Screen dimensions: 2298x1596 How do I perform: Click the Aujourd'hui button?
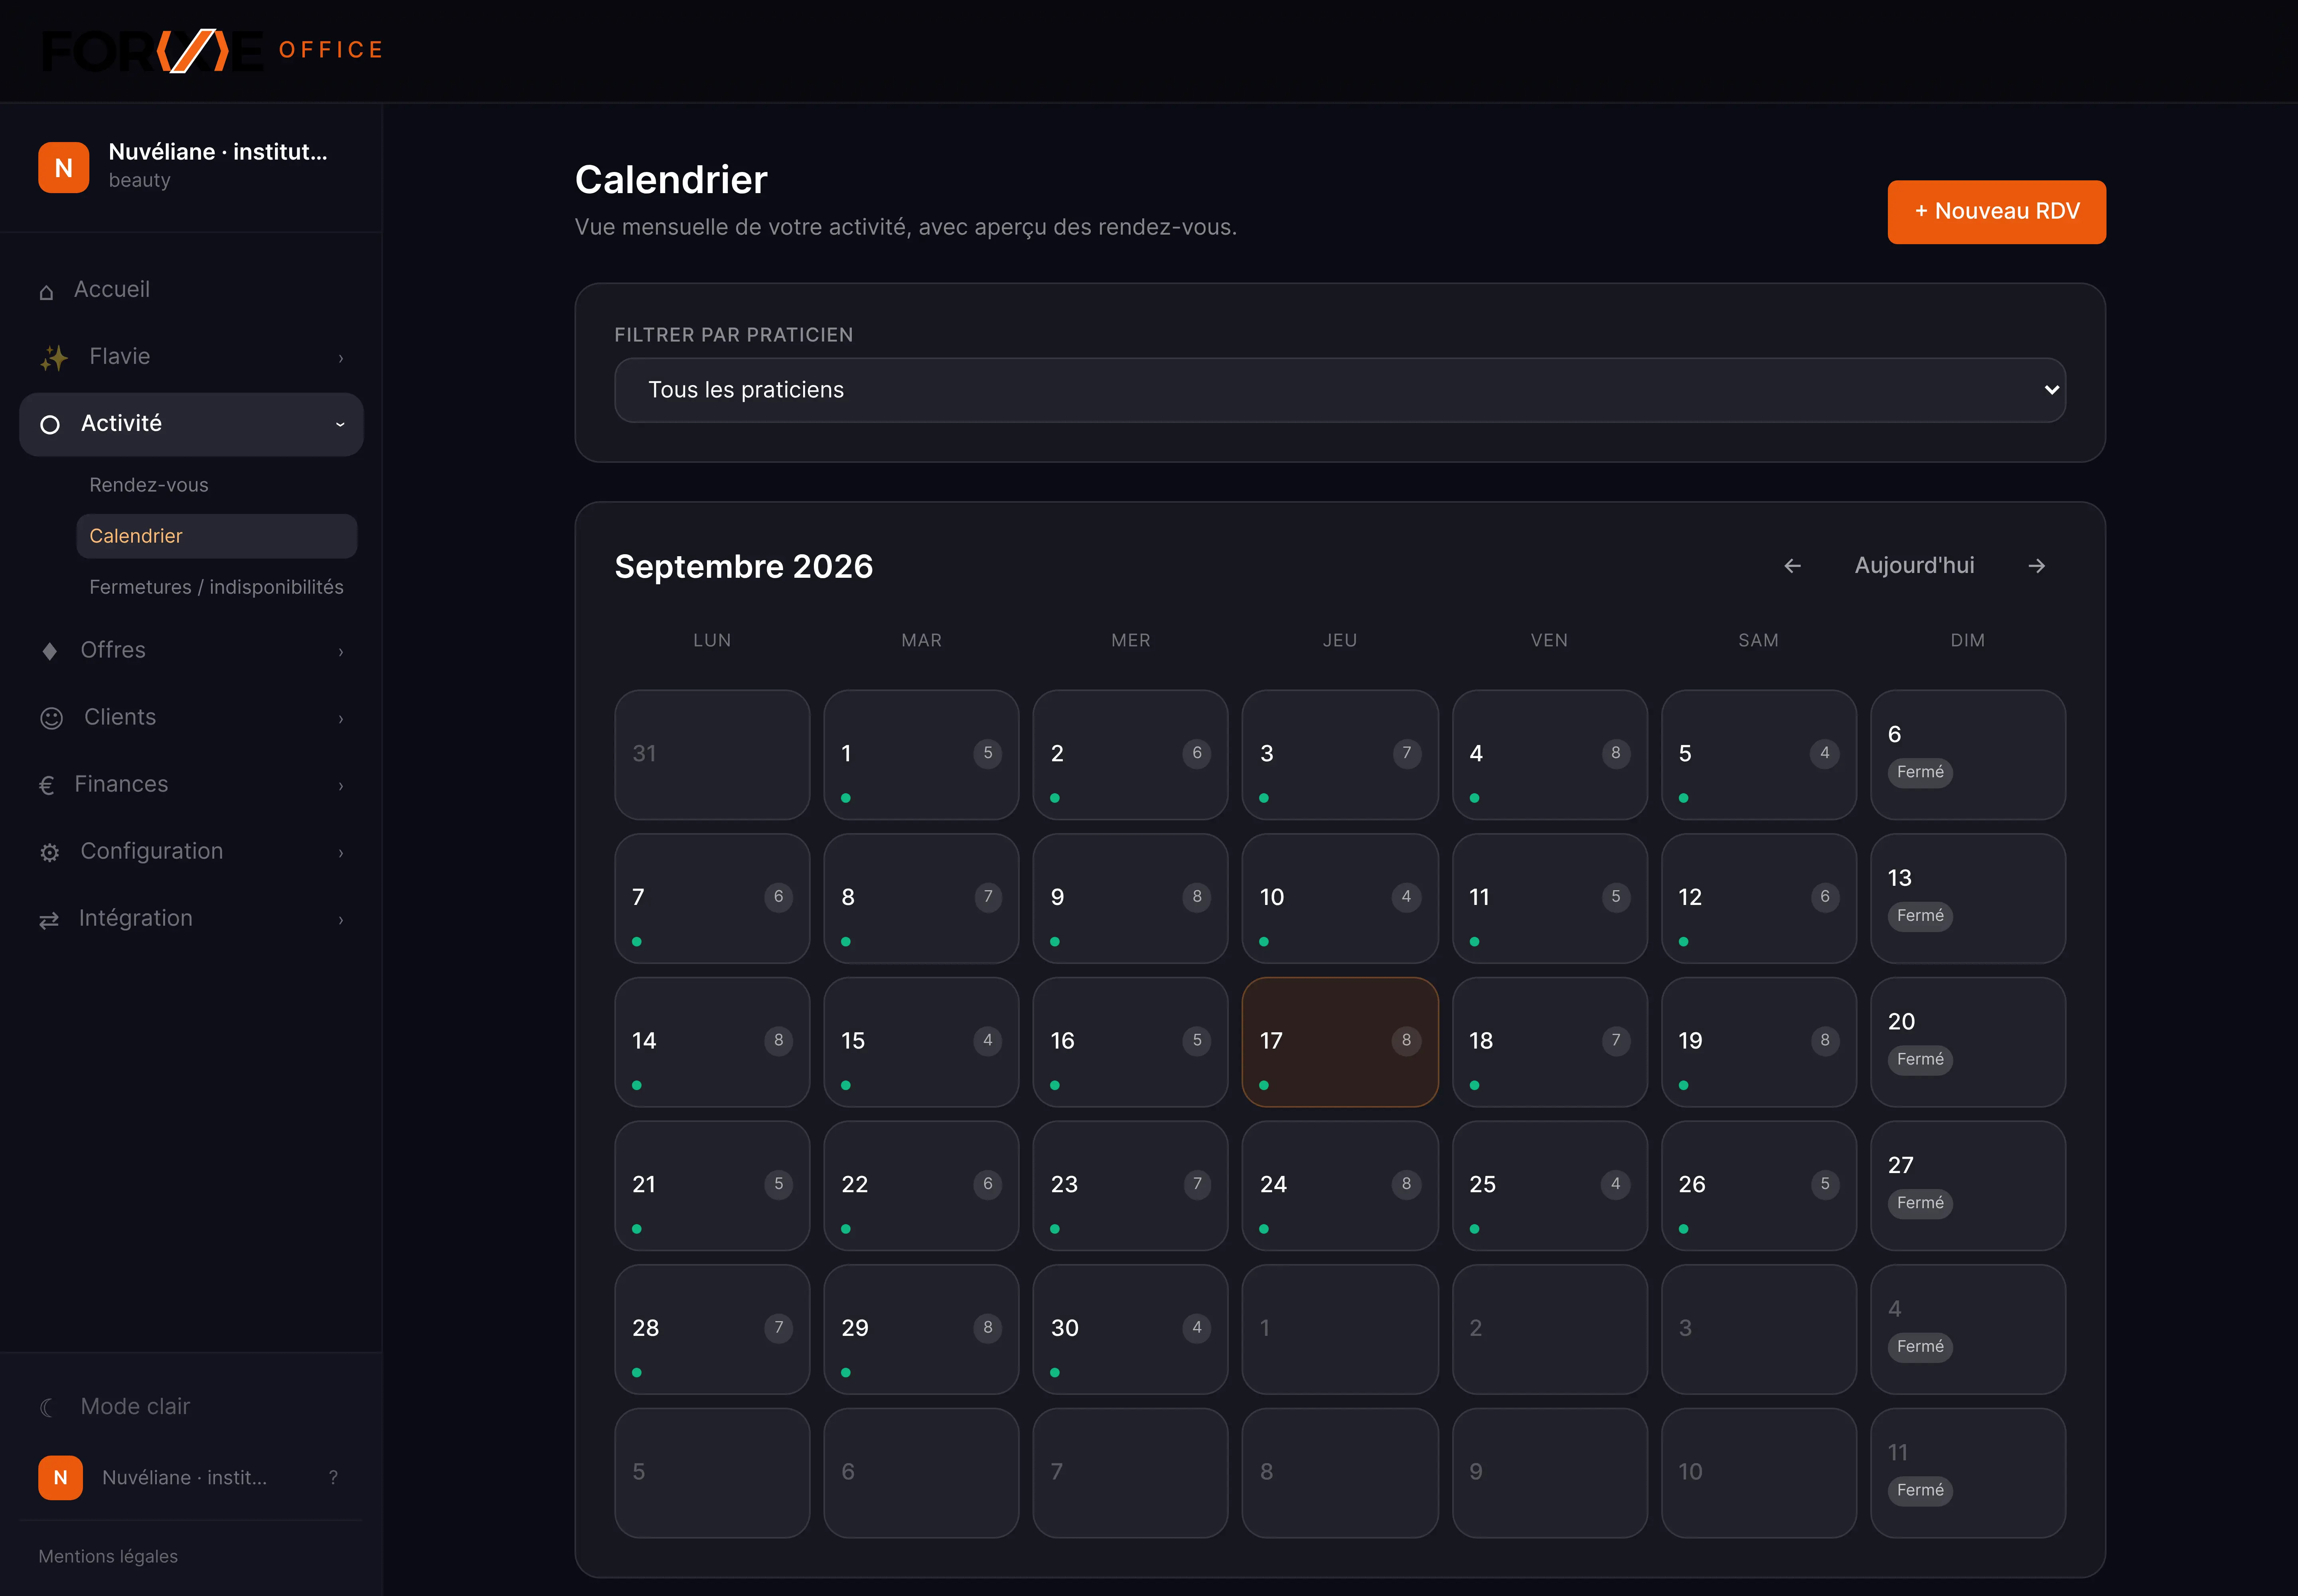point(1914,566)
